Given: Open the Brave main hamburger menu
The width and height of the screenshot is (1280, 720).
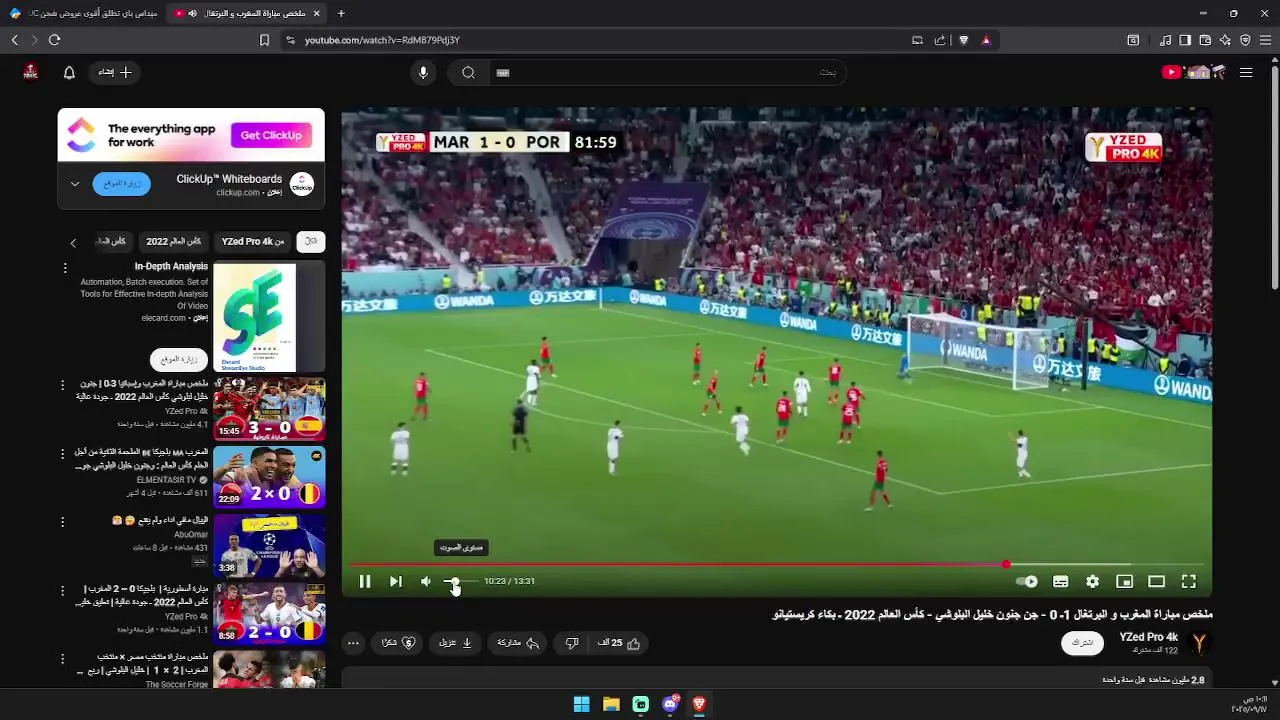Looking at the screenshot, I should point(1265,40).
